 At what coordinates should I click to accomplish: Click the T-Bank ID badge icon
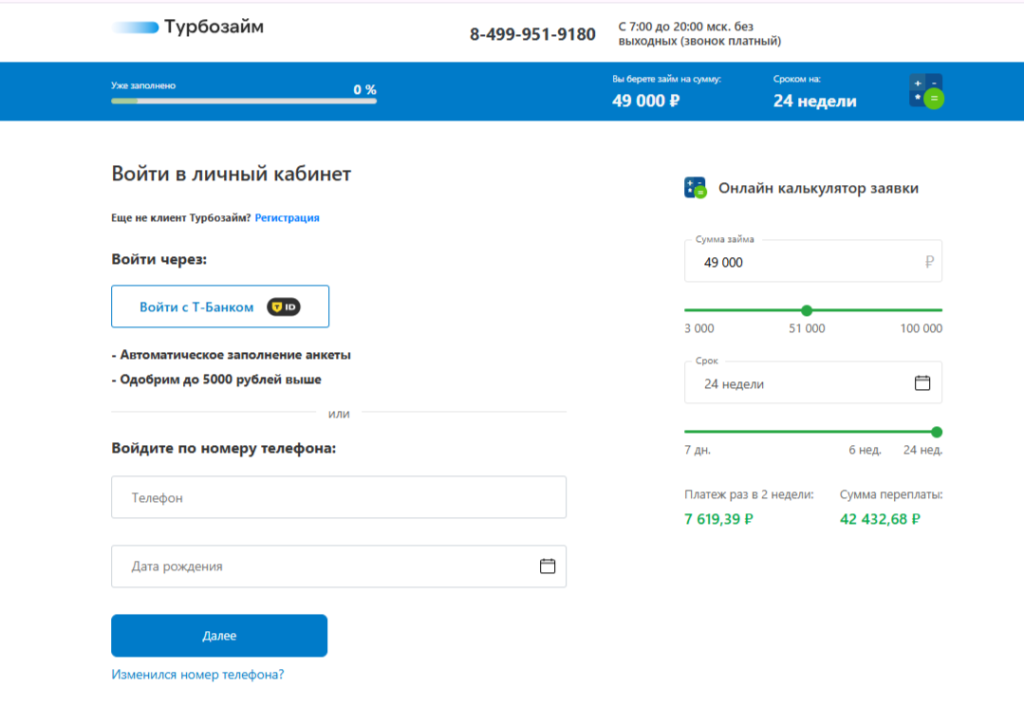tap(284, 307)
